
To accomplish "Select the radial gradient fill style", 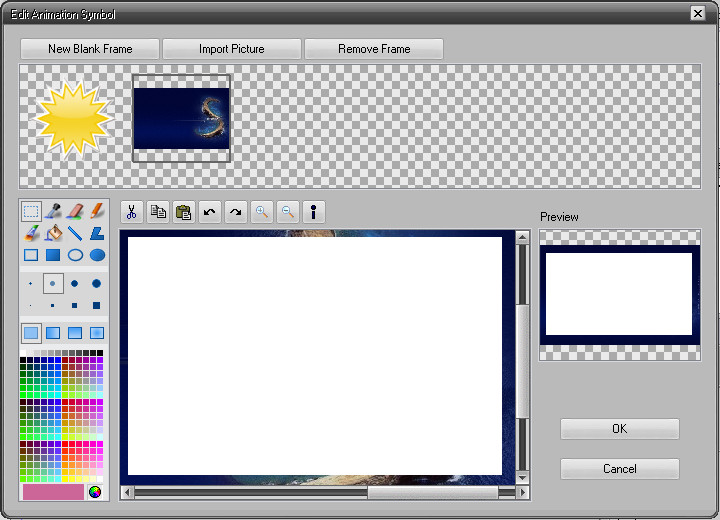I will pyautogui.click(x=97, y=333).
